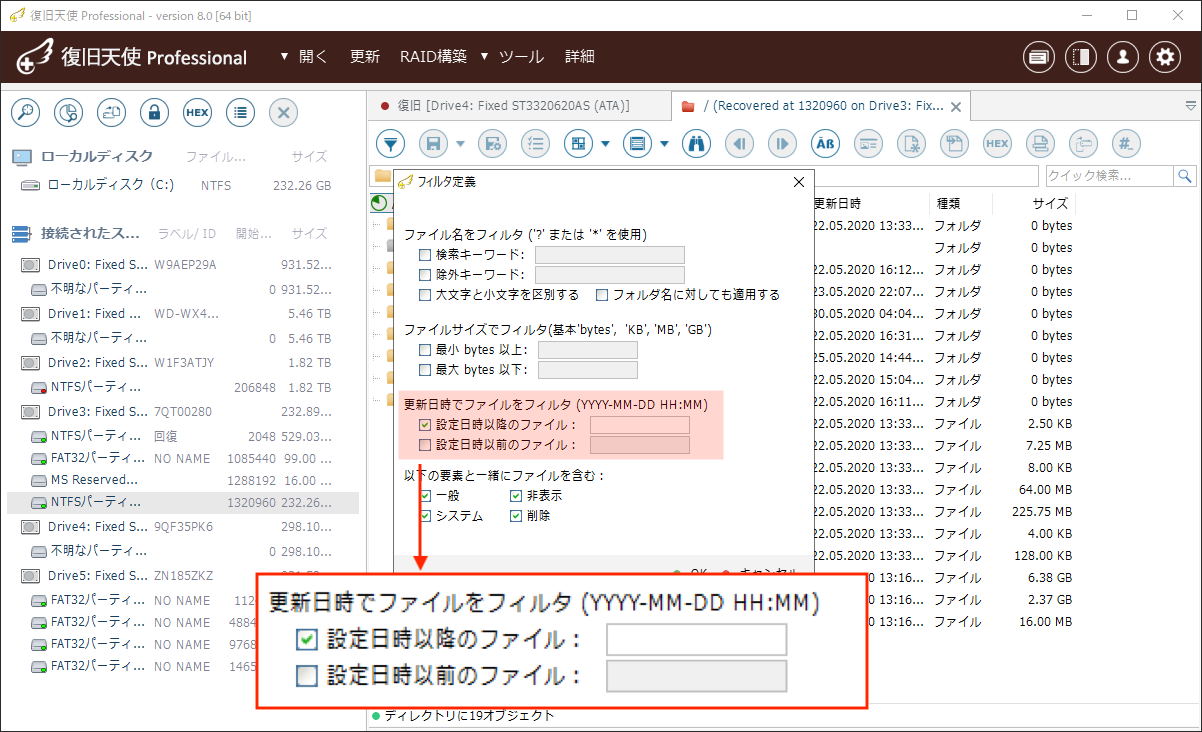Screen dimensions: 1202x732
Task: Open the 詳細 menu
Action: point(580,57)
